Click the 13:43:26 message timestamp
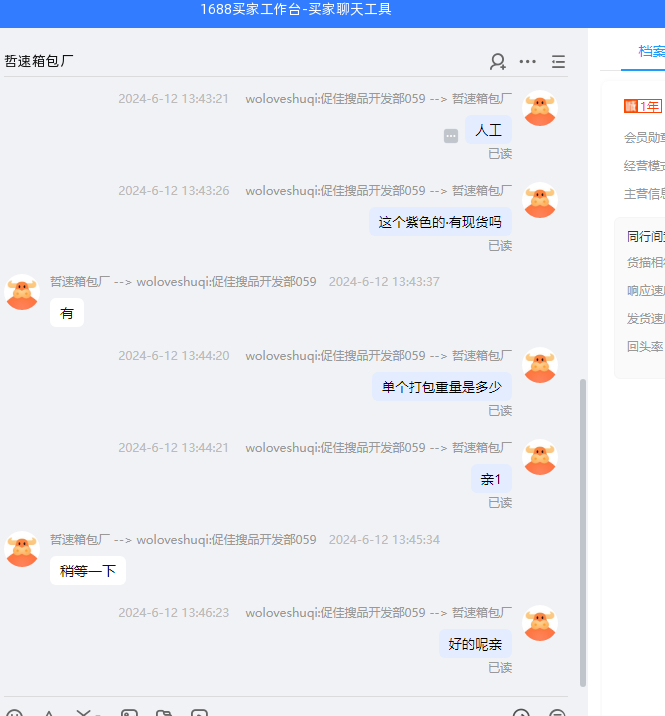This screenshot has width=665, height=716. point(174,191)
